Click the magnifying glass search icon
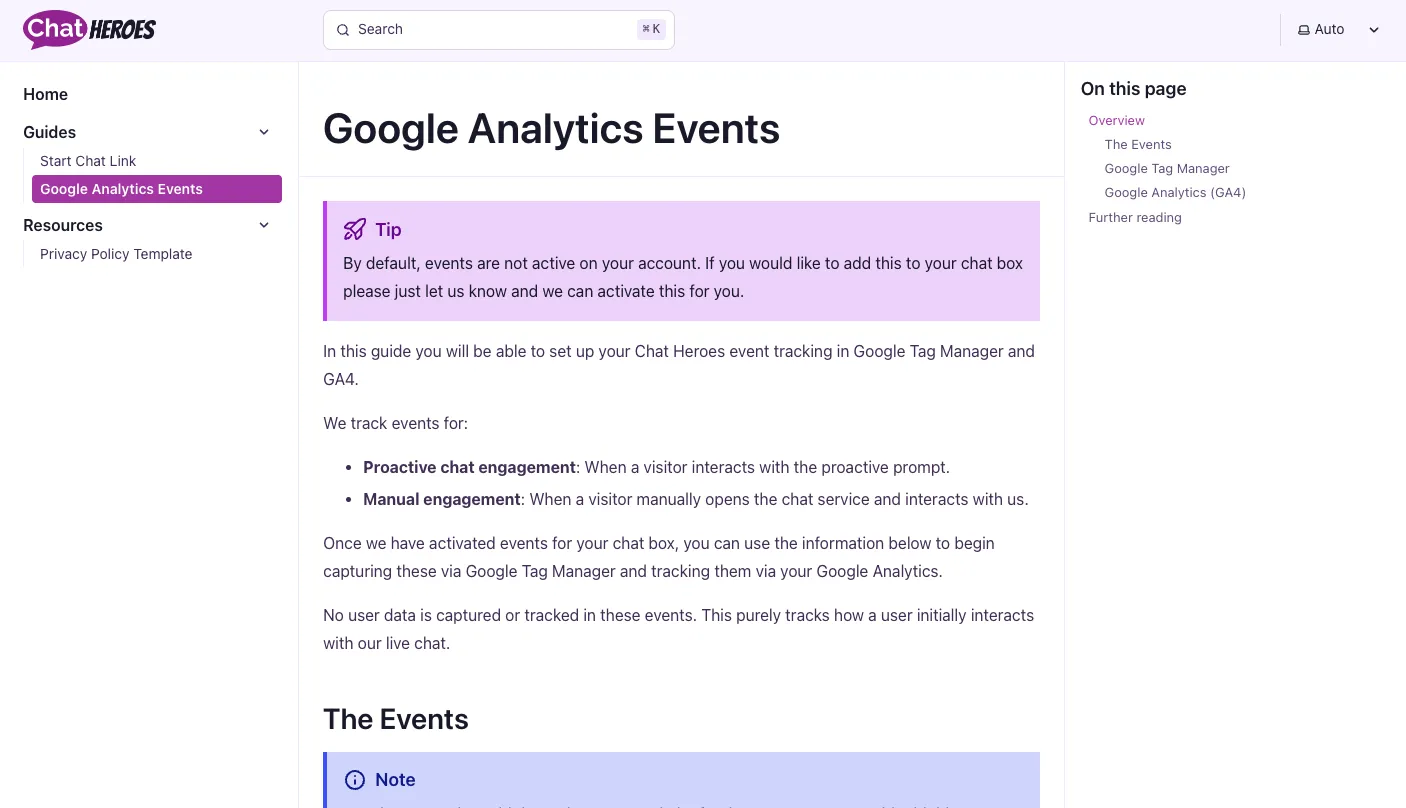Image resolution: width=1406 pixels, height=808 pixels. (x=343, y=30)
